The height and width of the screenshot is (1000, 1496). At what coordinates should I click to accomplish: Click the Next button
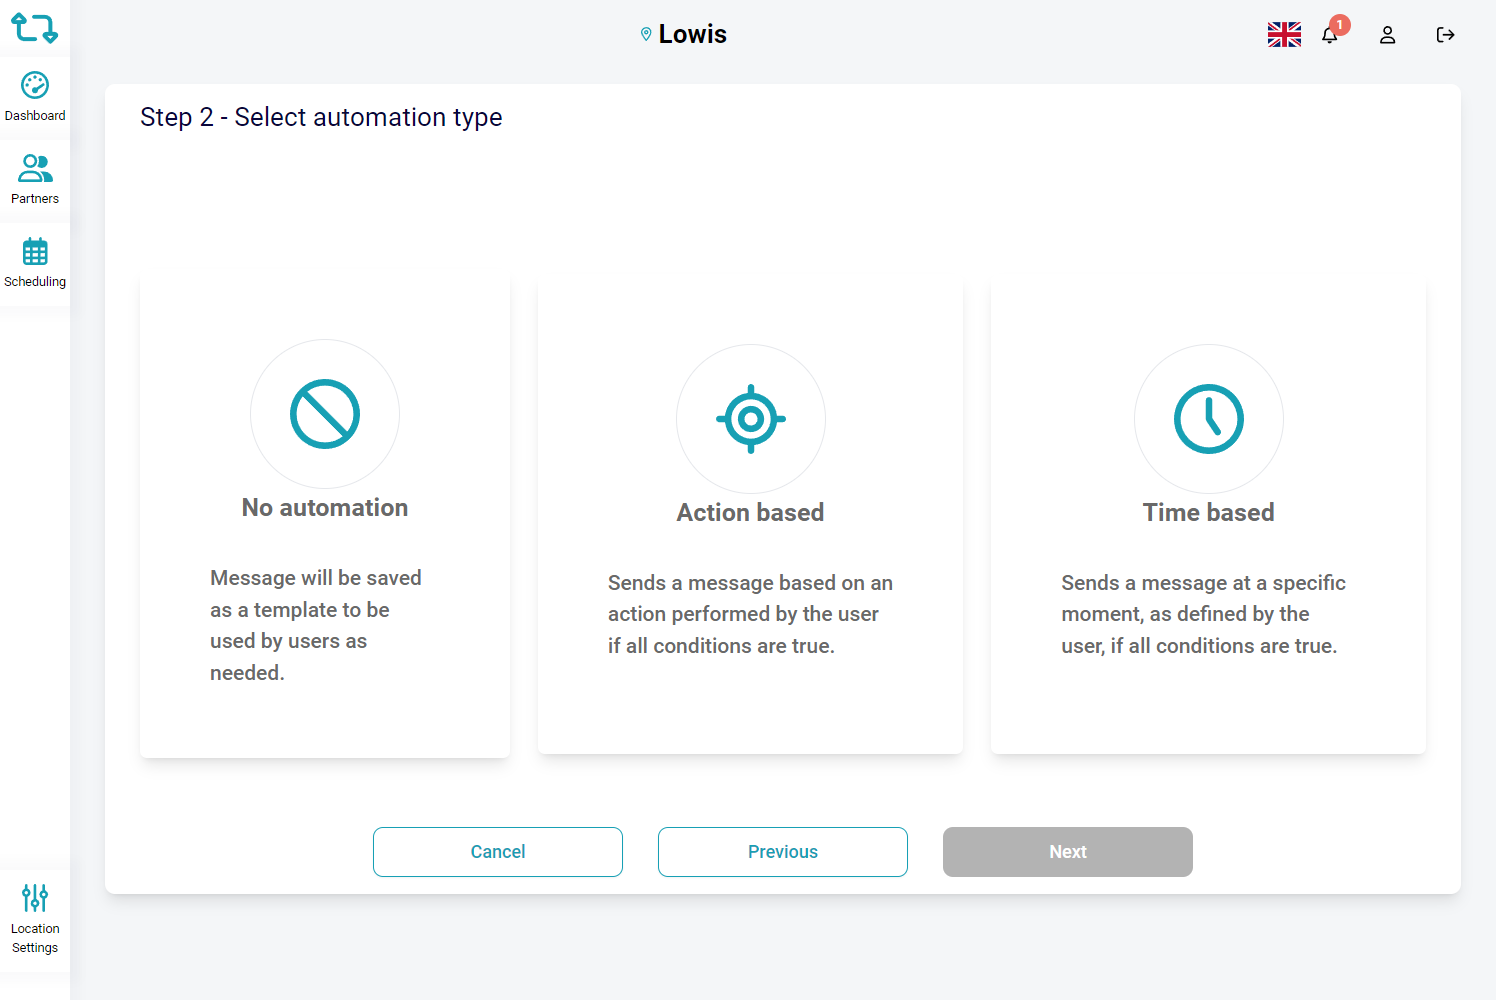[x=1068, y=852]
